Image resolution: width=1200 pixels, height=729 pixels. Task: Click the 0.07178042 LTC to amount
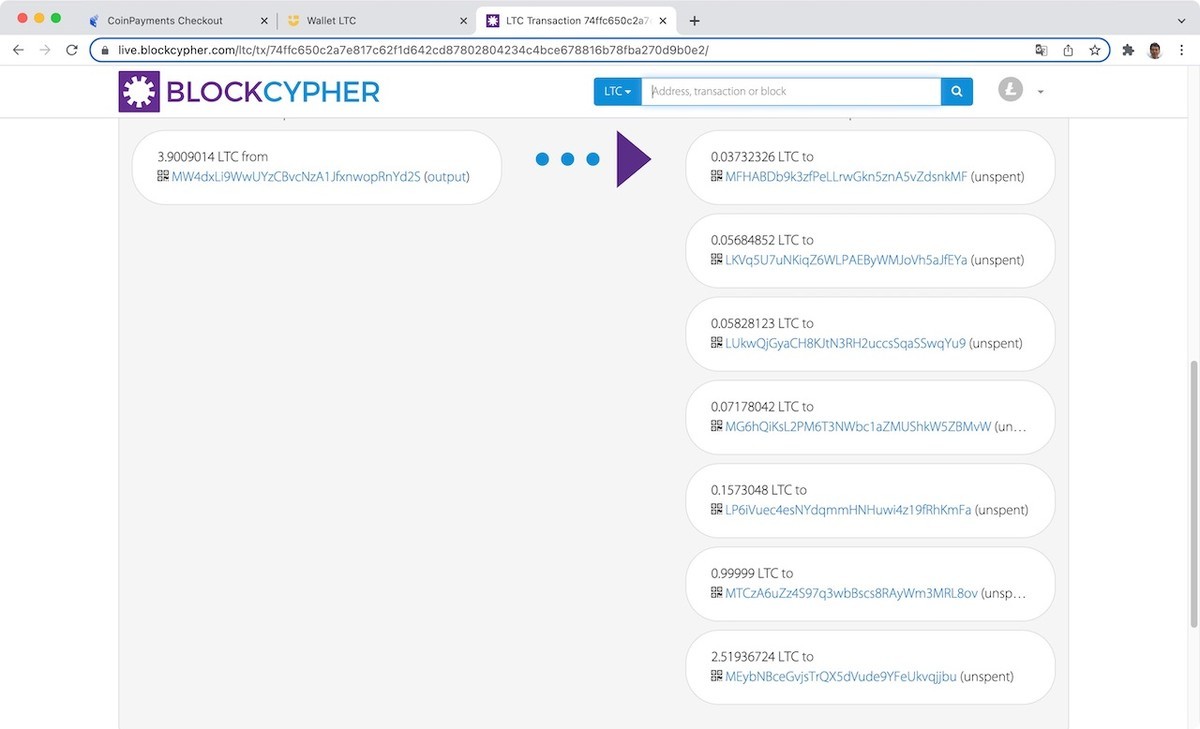762,407
